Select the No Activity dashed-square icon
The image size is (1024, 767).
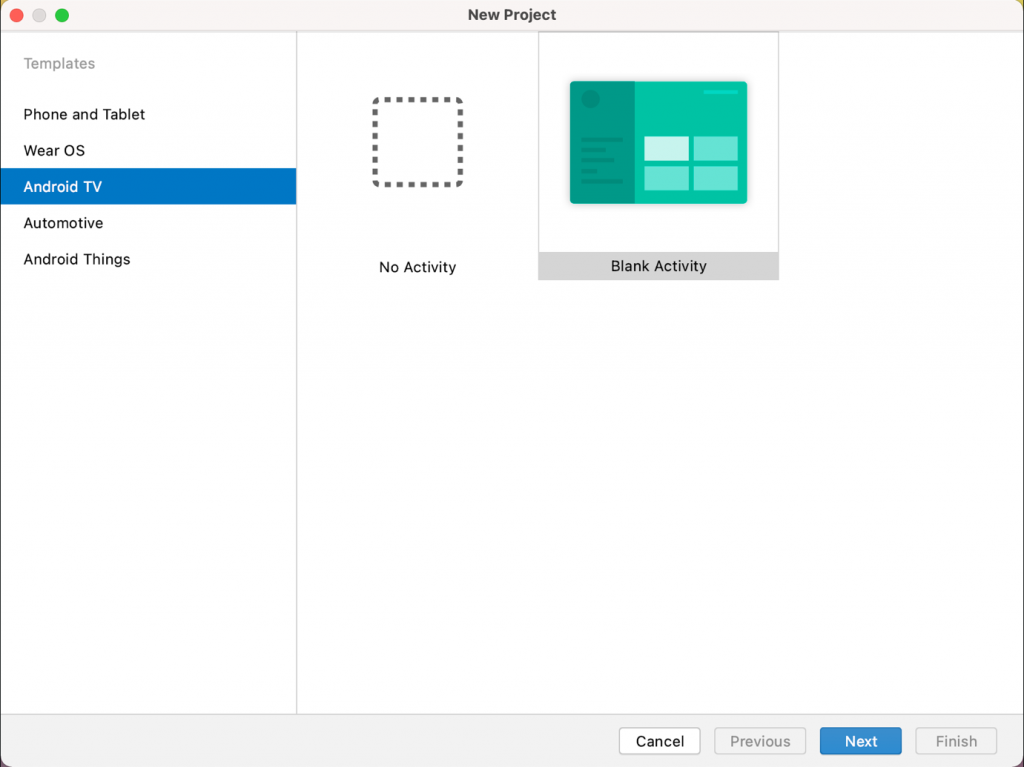pos(418,142)
